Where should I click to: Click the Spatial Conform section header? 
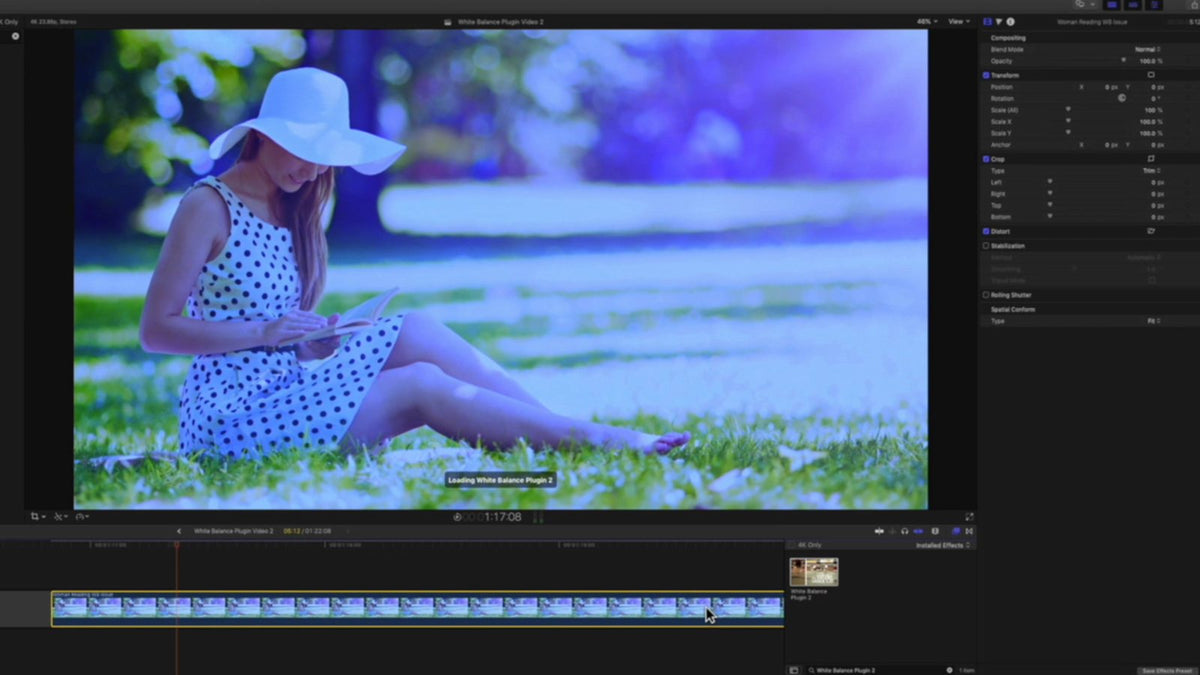click(1013, 309)
